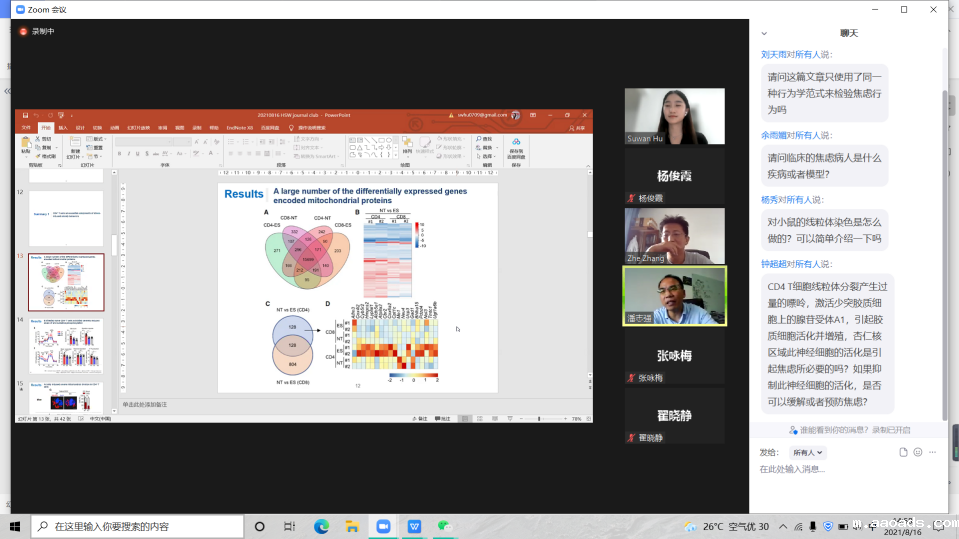Click the File Explorer taskbar icon
Screen dimensions: 959x539
click(352, 526)
